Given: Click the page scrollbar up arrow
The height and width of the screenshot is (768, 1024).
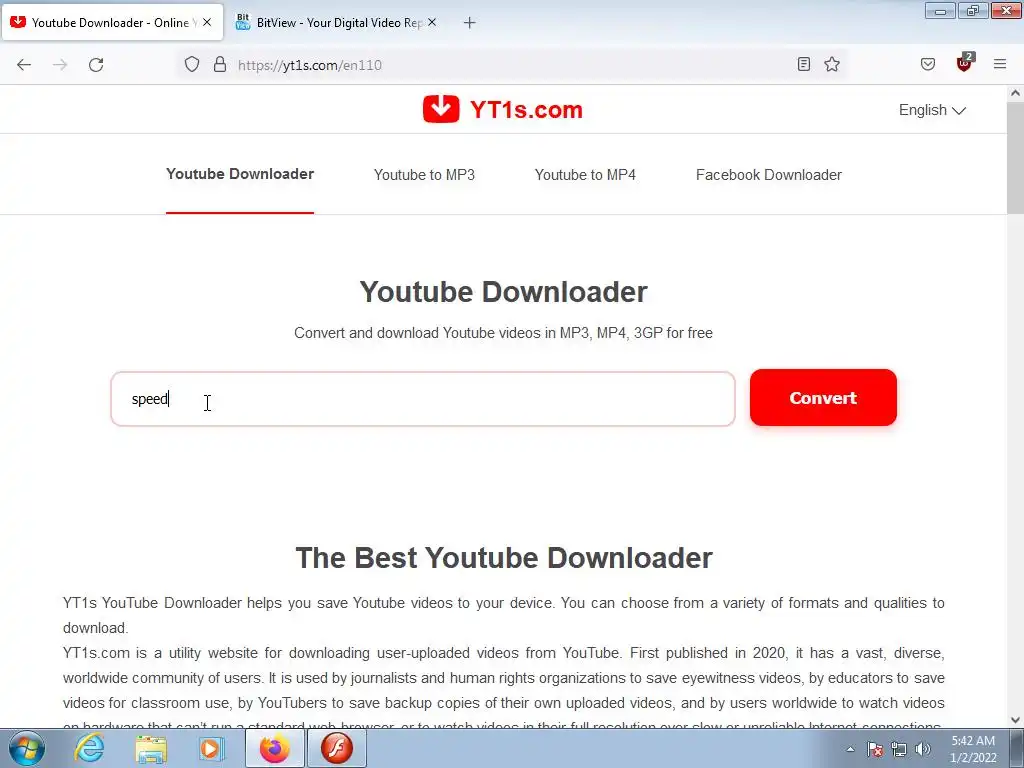Looking at the screenshot, I should (1015, 93).
